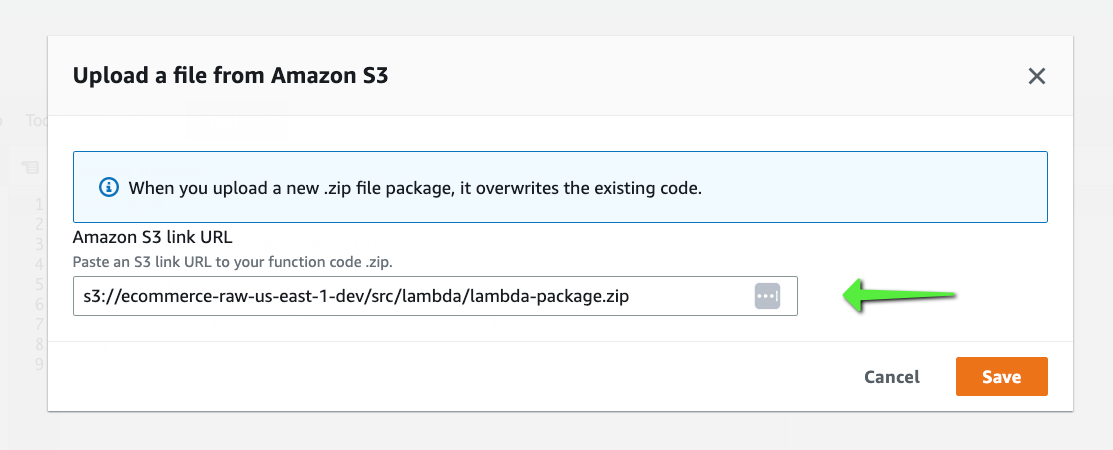Cancel the S3 file upload
The image size is (1113, 450).
[891, 377]
